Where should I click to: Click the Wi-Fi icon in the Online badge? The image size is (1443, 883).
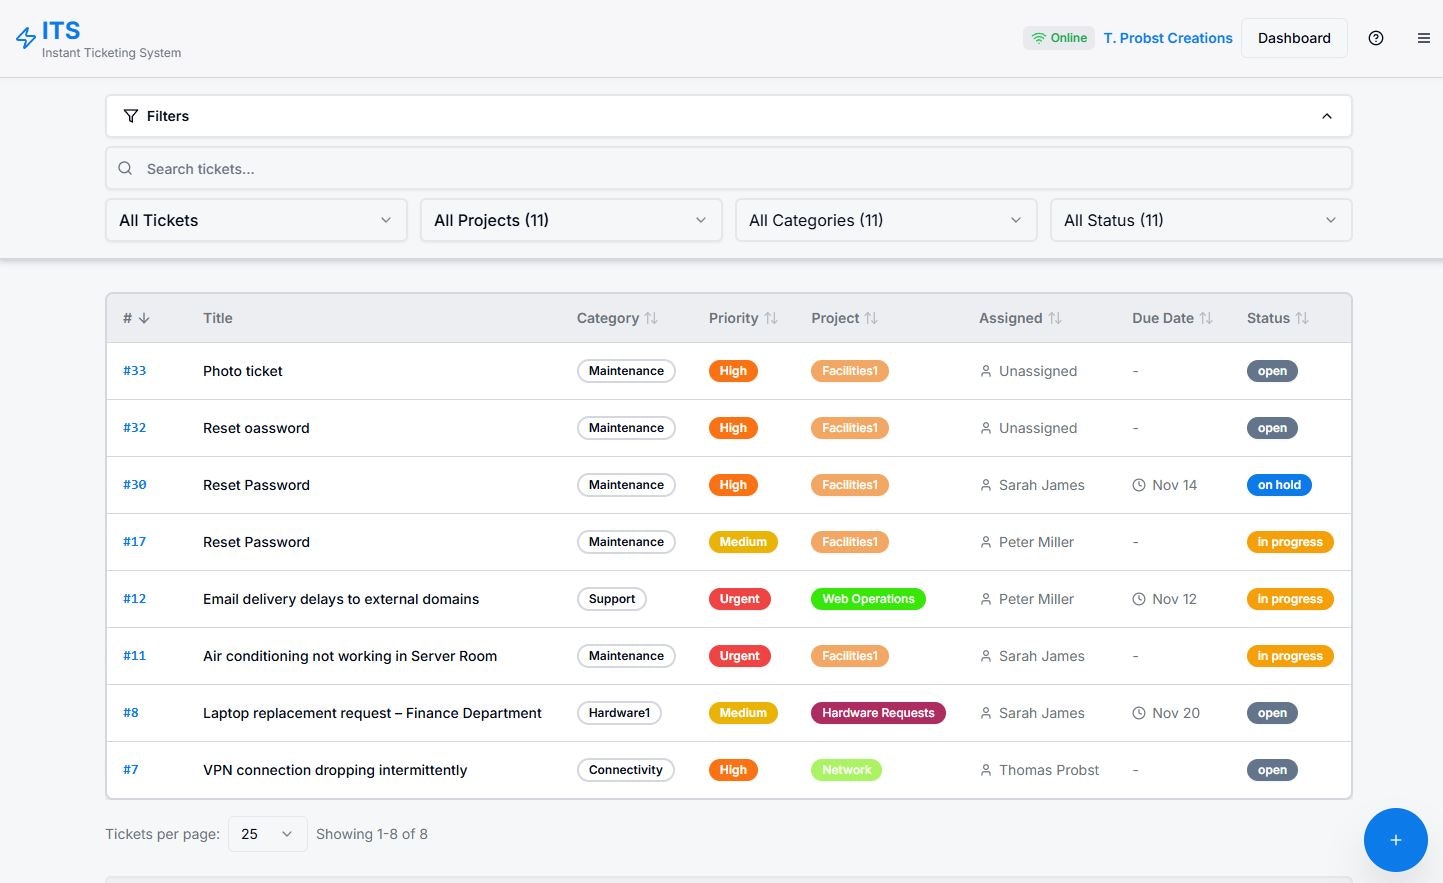[1038, 37]
